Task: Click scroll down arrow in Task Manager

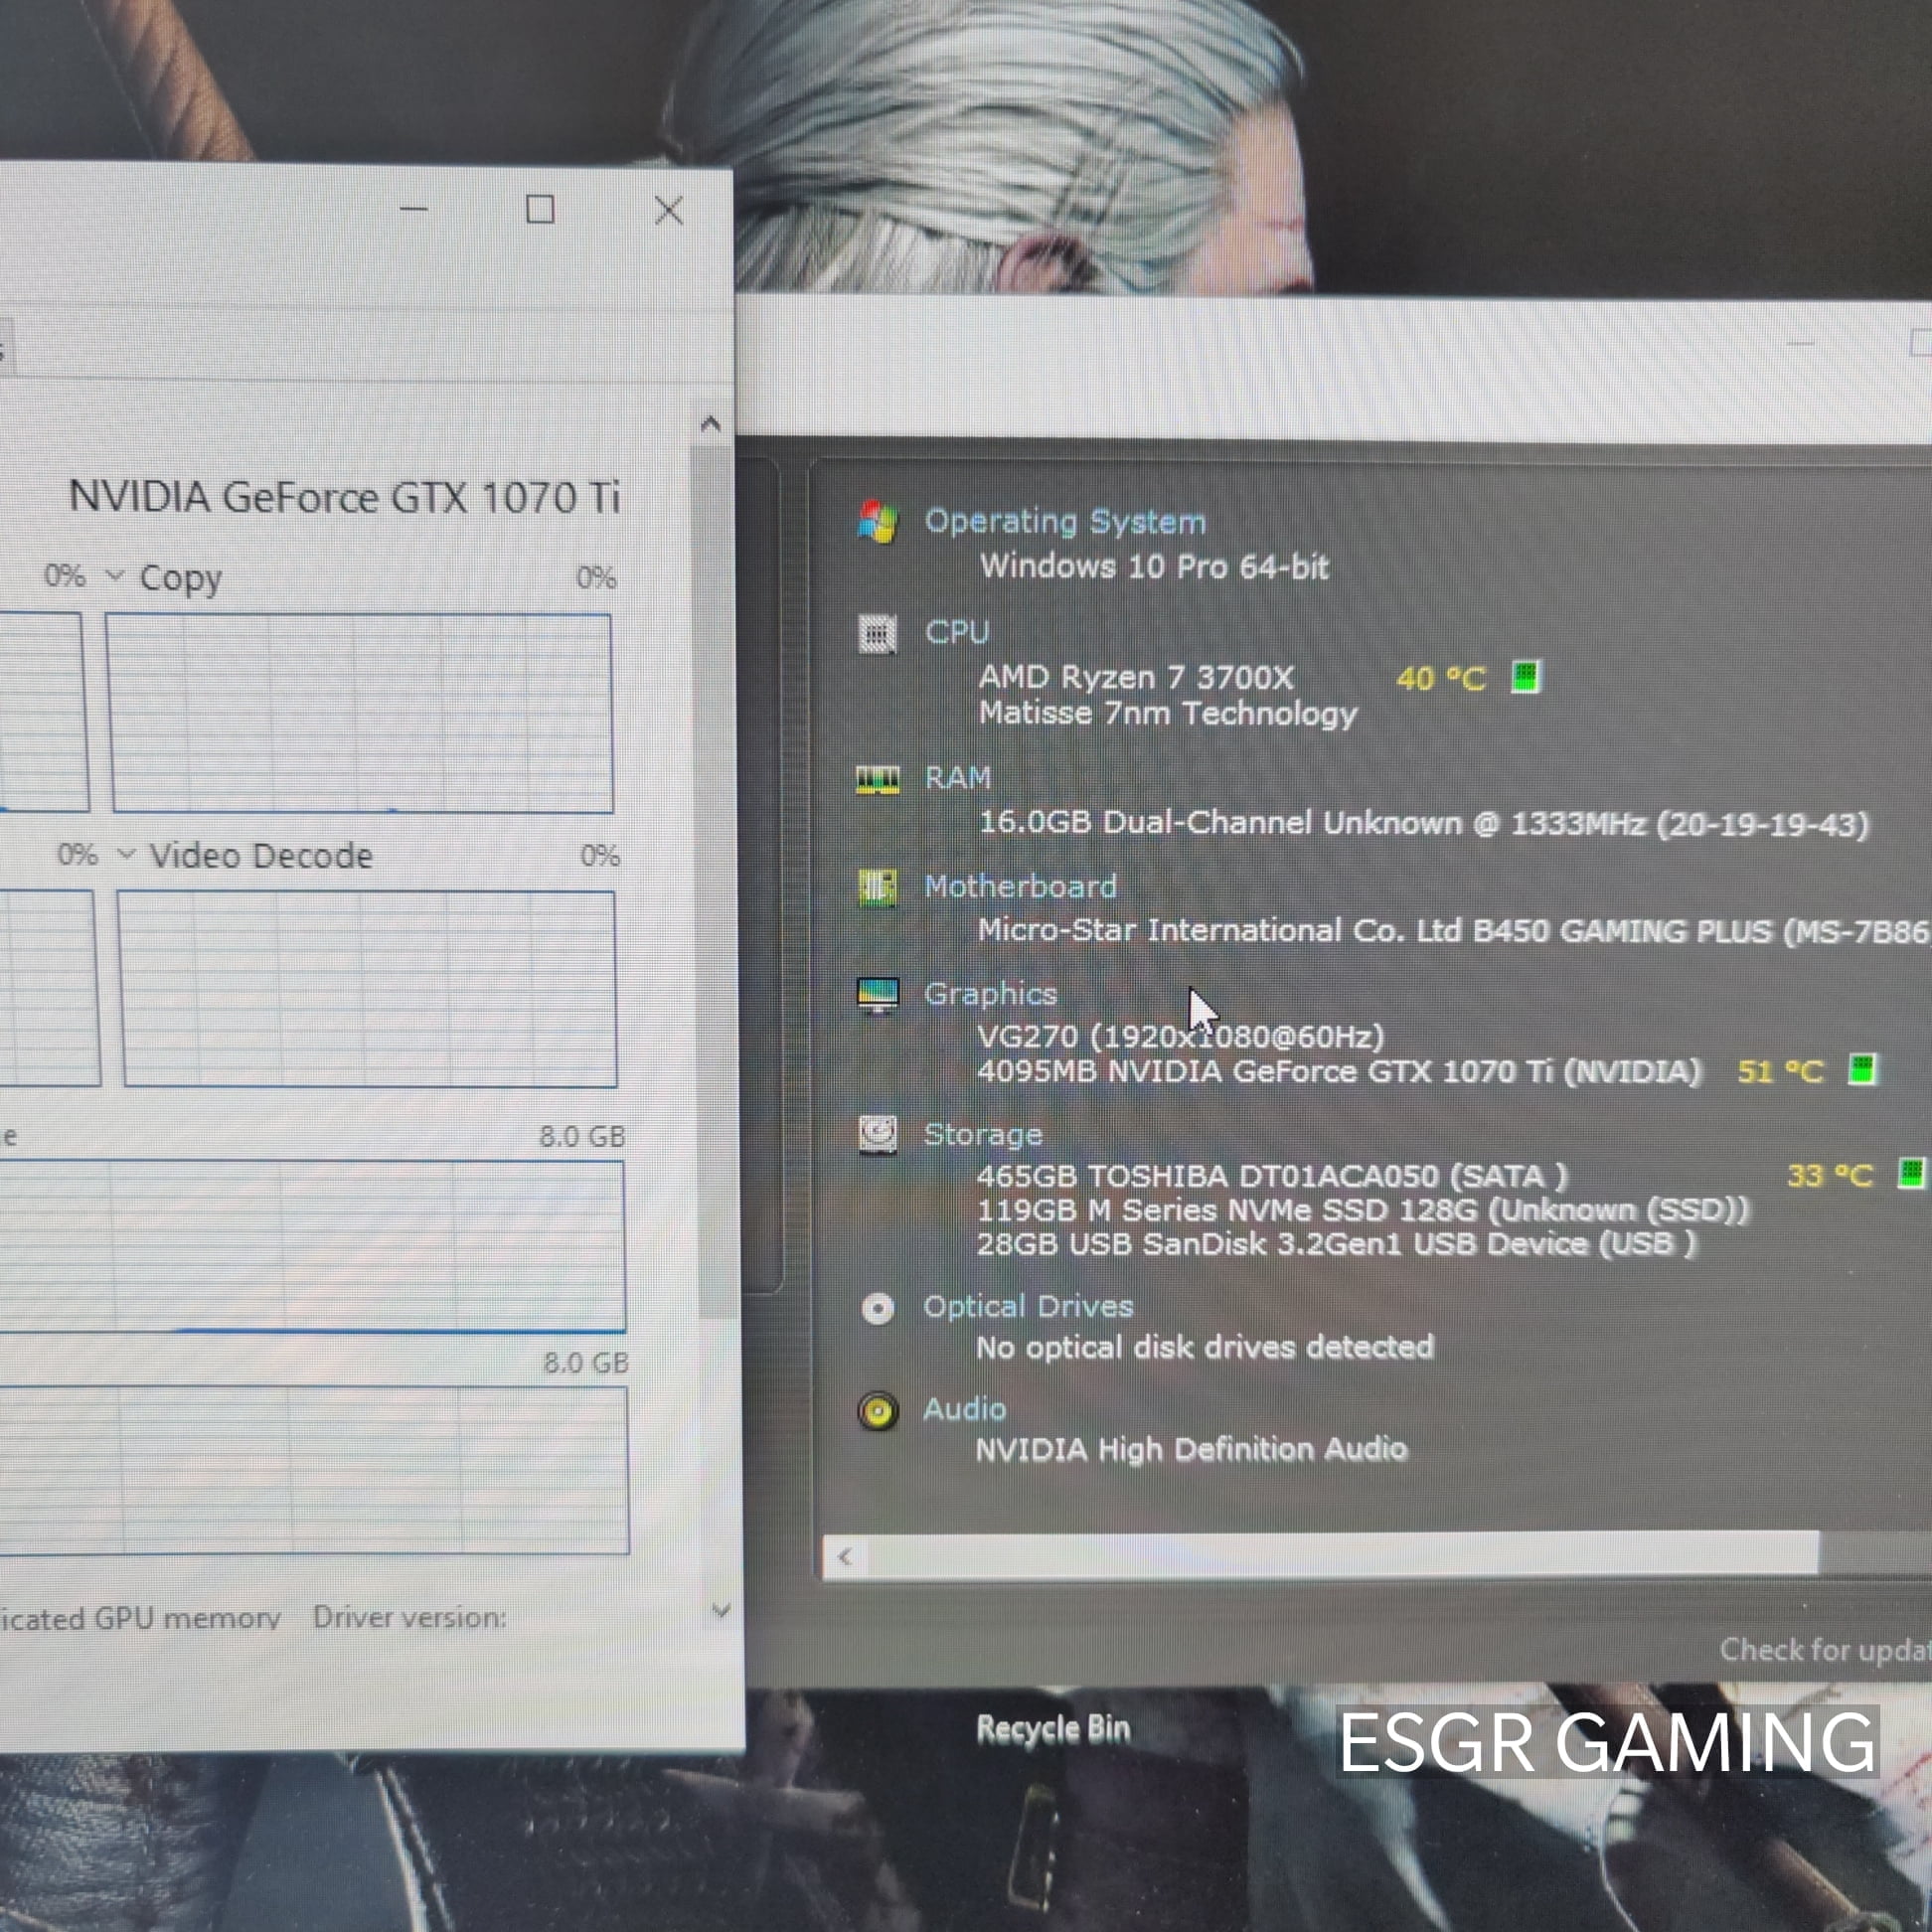Action: (x=721, y=1610)
